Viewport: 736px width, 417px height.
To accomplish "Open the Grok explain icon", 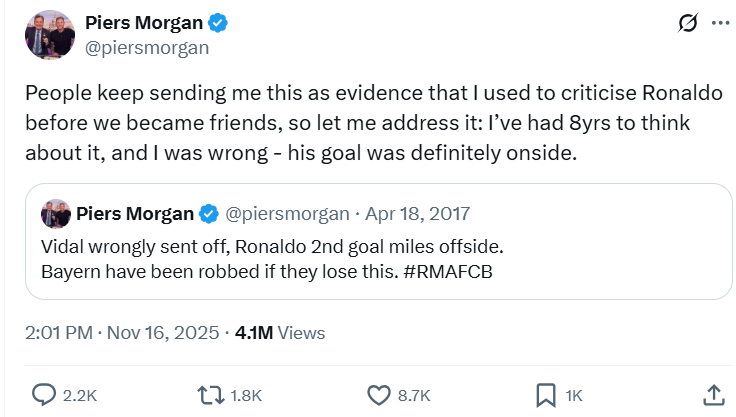I will [x=687, y=24].
